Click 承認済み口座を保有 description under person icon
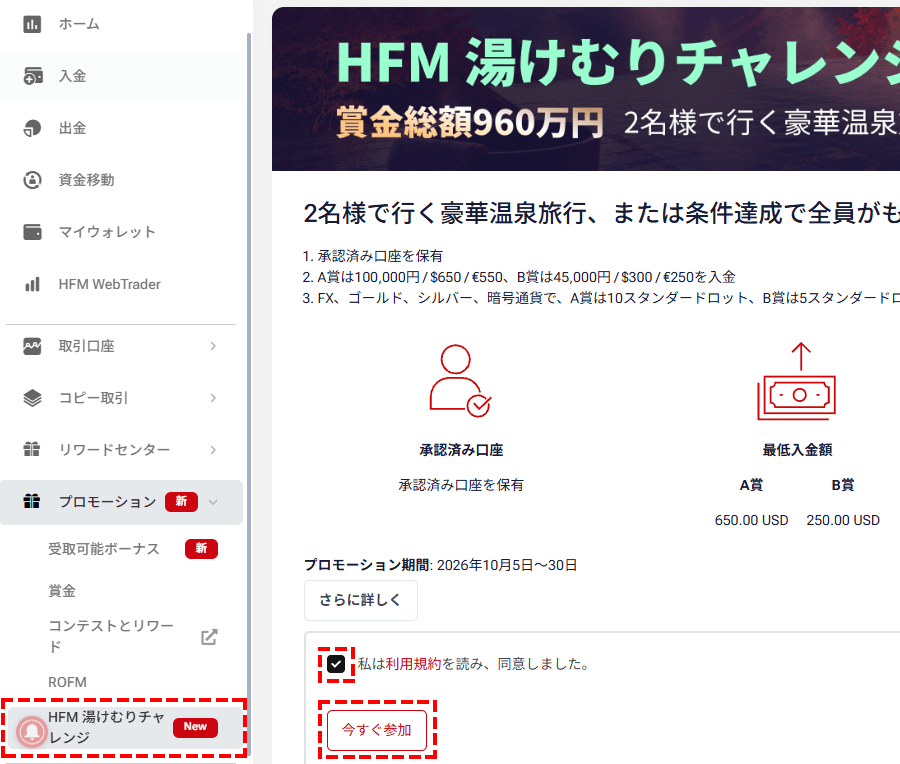Image resolution: width=900 pixels, height=764 pixels. (461, 486)
